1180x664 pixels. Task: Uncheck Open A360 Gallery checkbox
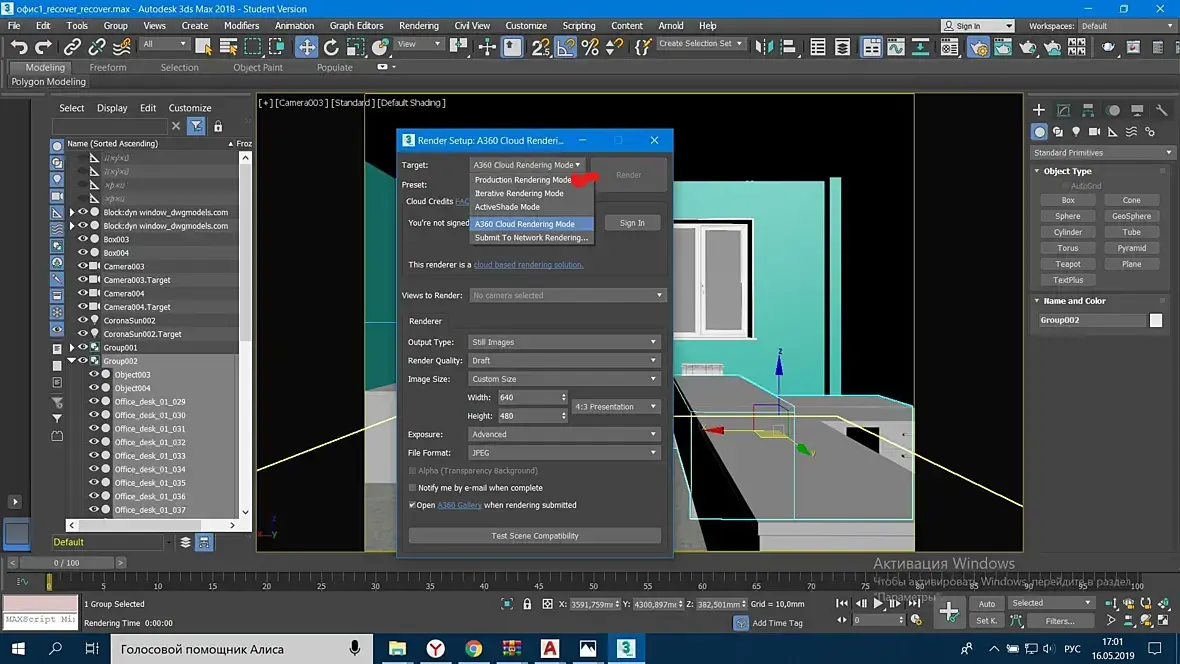click(412, 505)
